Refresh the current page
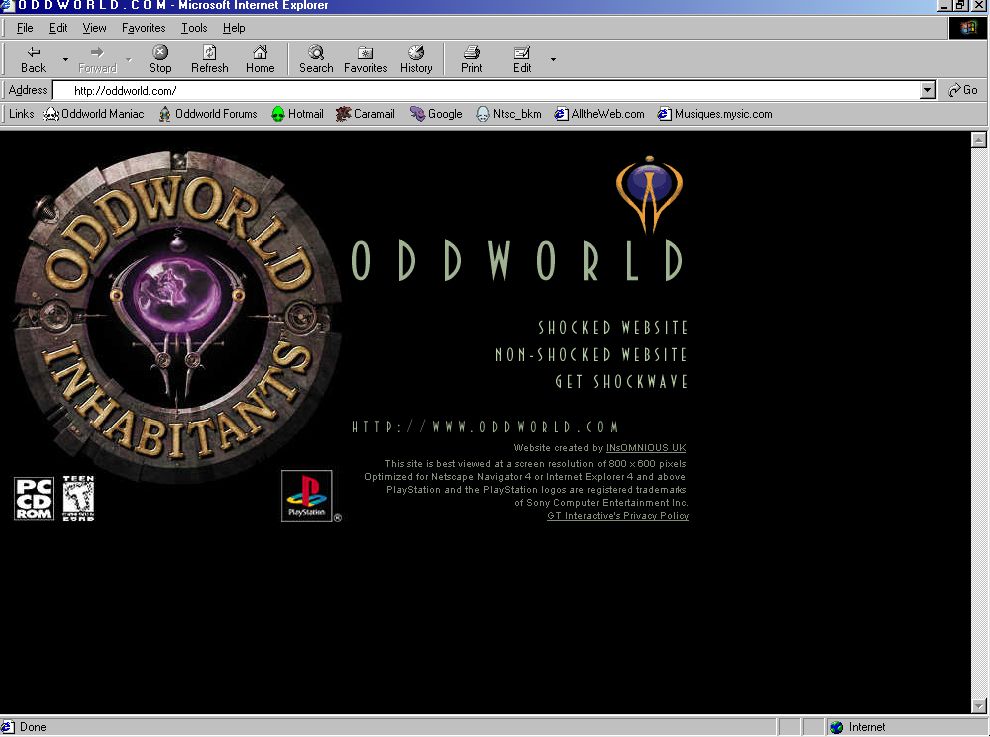990x737 pixels. [210, 59]
